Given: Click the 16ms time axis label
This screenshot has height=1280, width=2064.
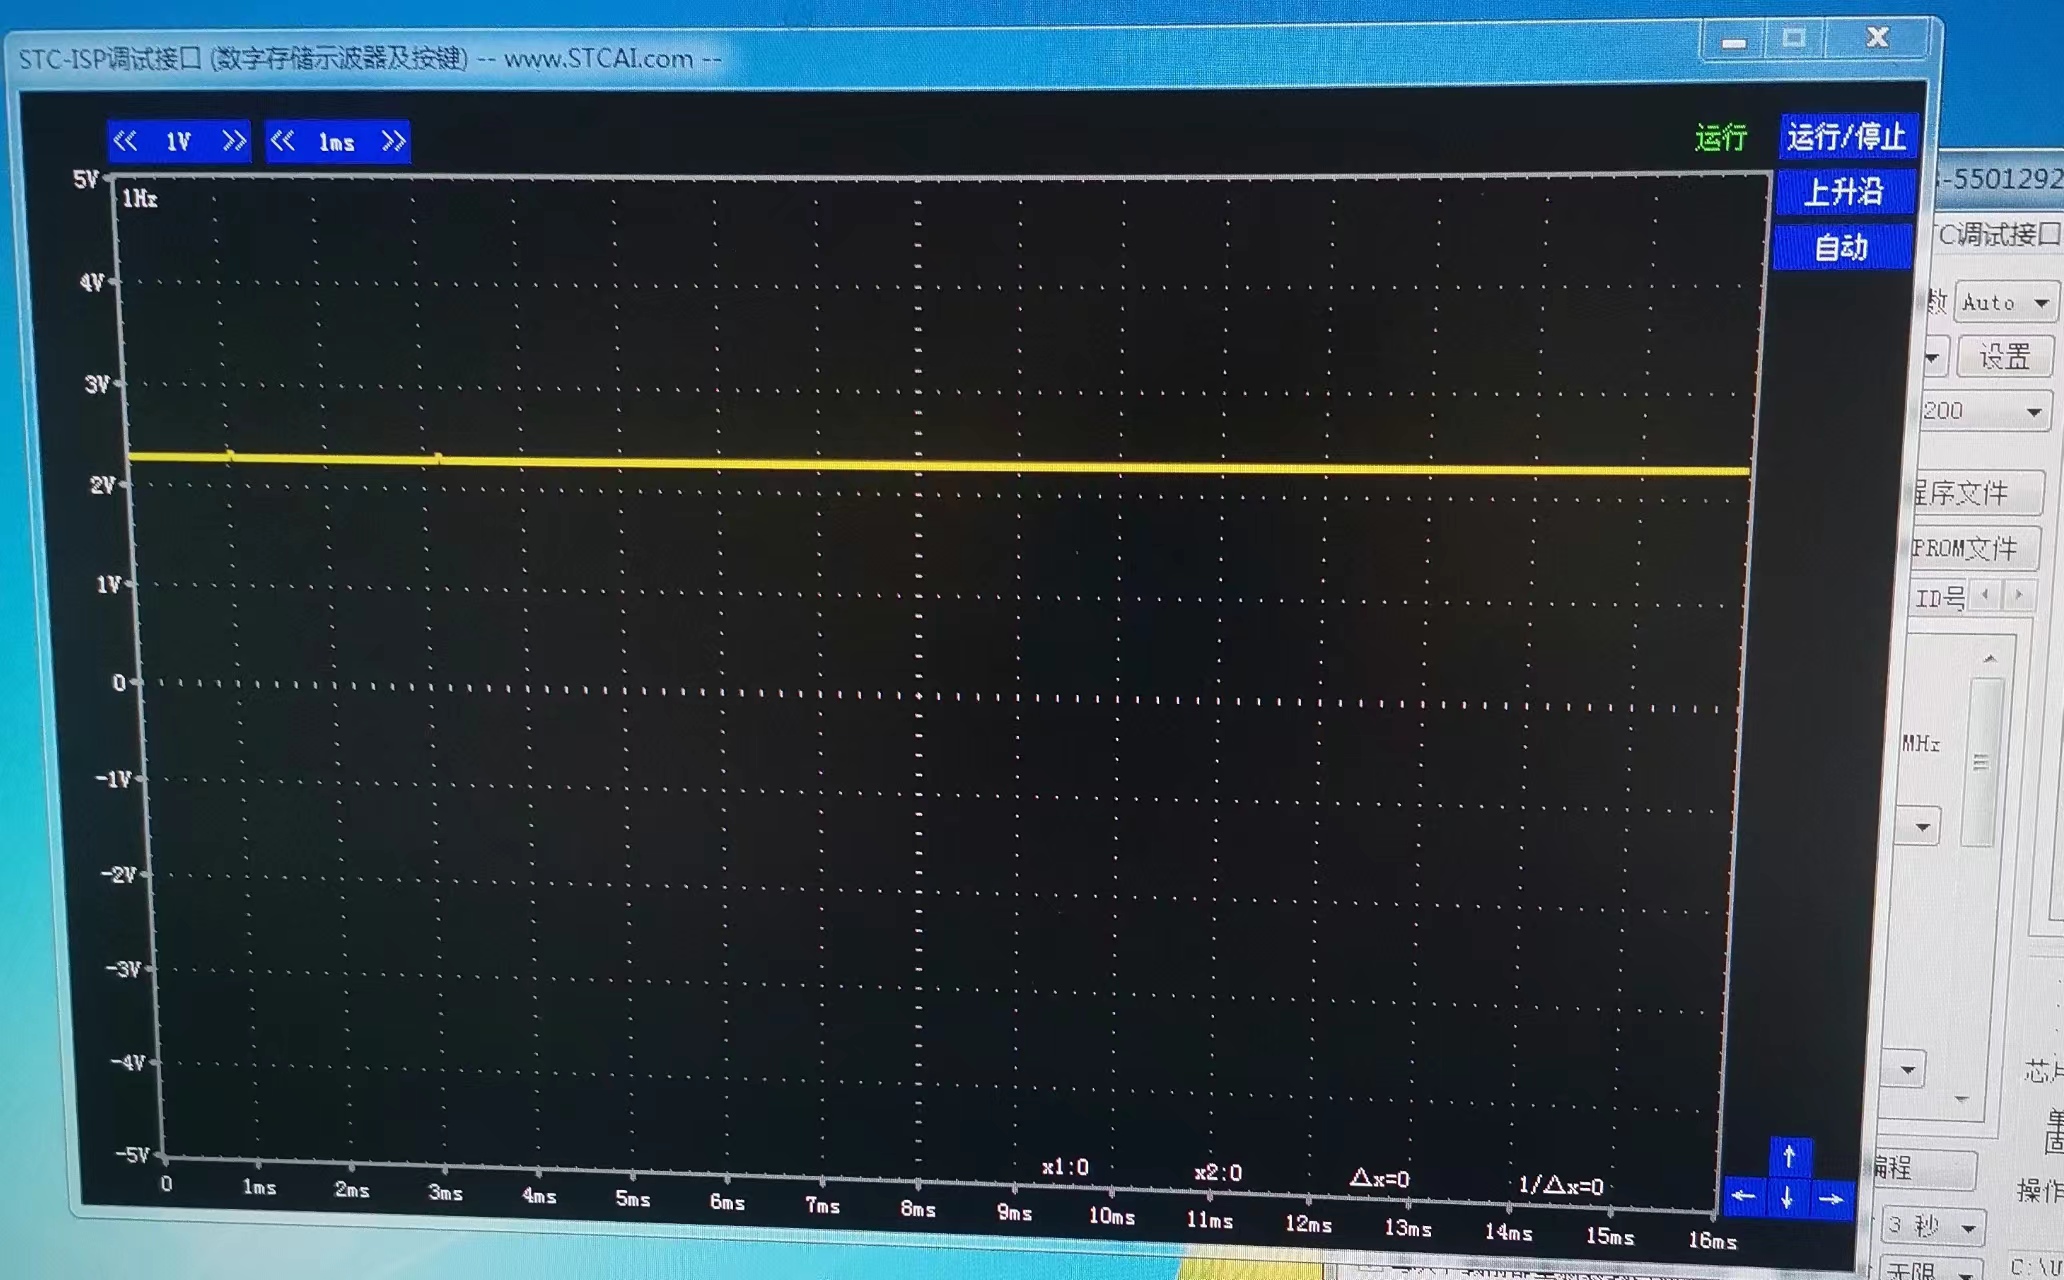Looking at the screenshot, I should pyautogui.click(x=1712, y=1240).
